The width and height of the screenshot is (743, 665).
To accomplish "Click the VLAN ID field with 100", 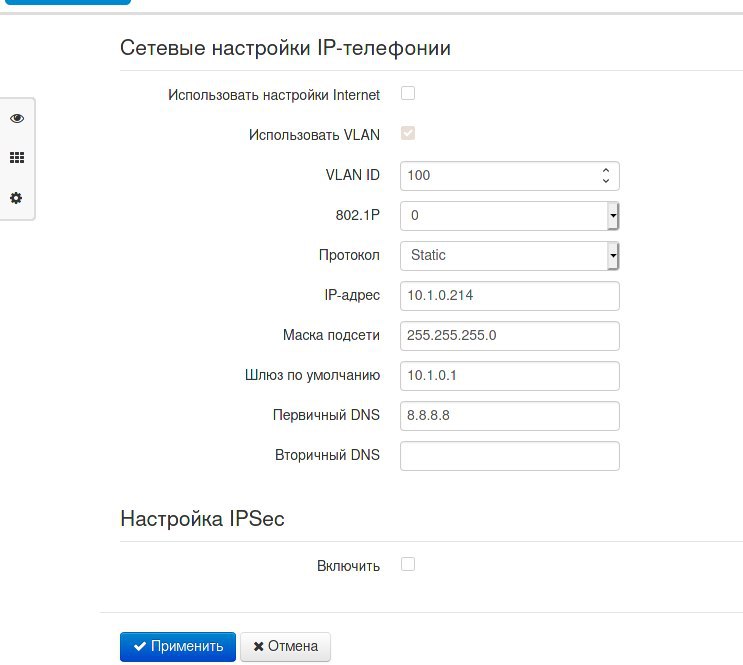I will point(509,176).
